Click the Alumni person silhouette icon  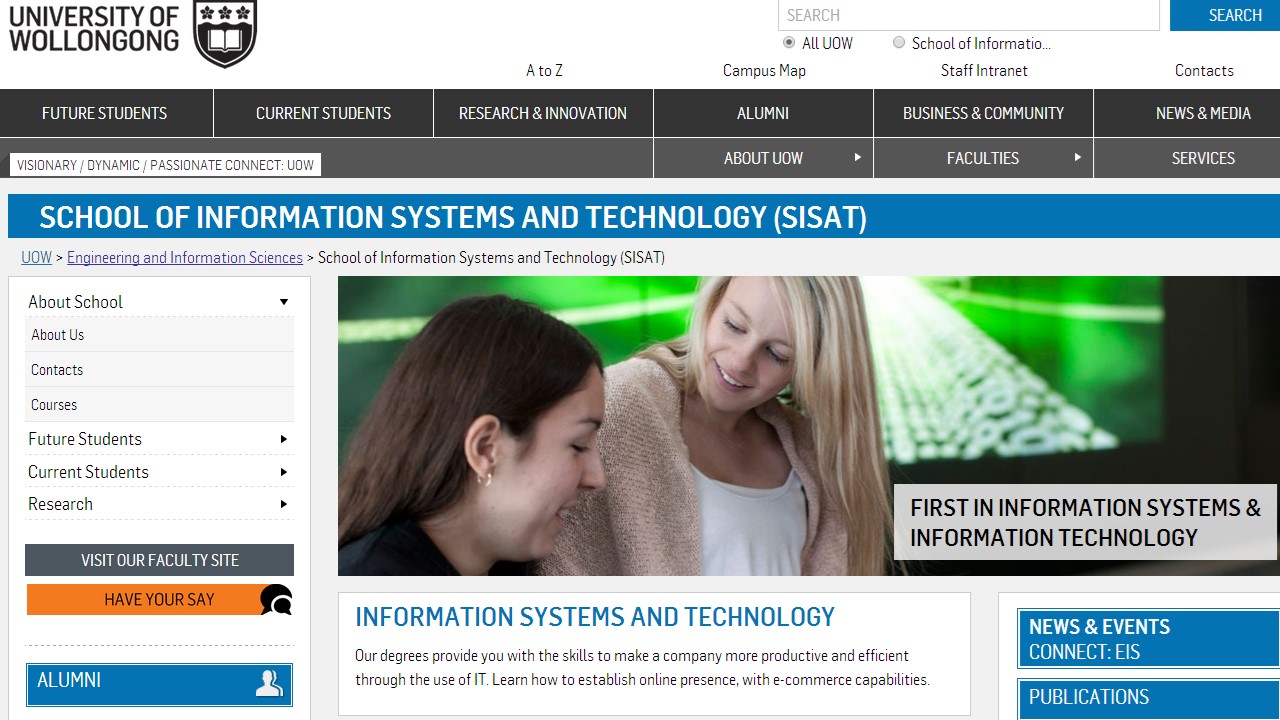269,683
